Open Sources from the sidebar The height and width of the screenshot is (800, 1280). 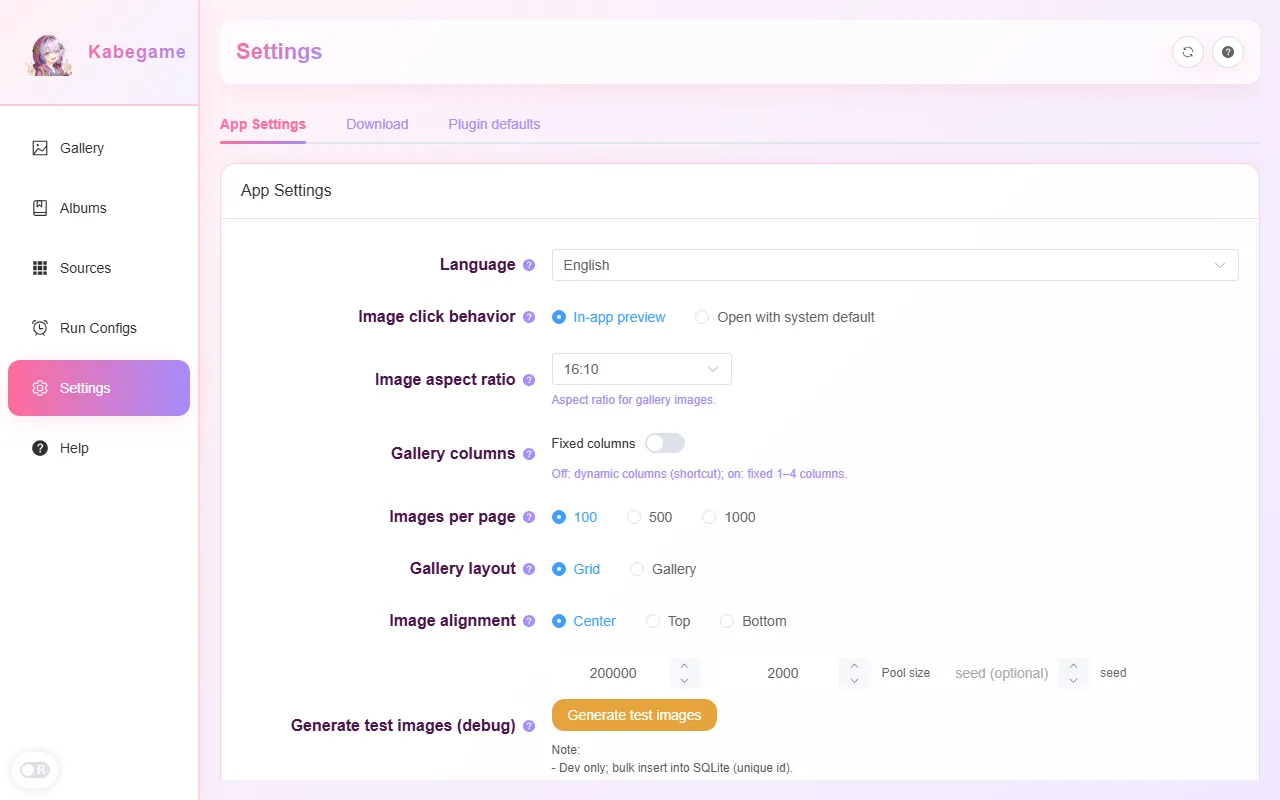pyautogui.click(x=99, y=268)
